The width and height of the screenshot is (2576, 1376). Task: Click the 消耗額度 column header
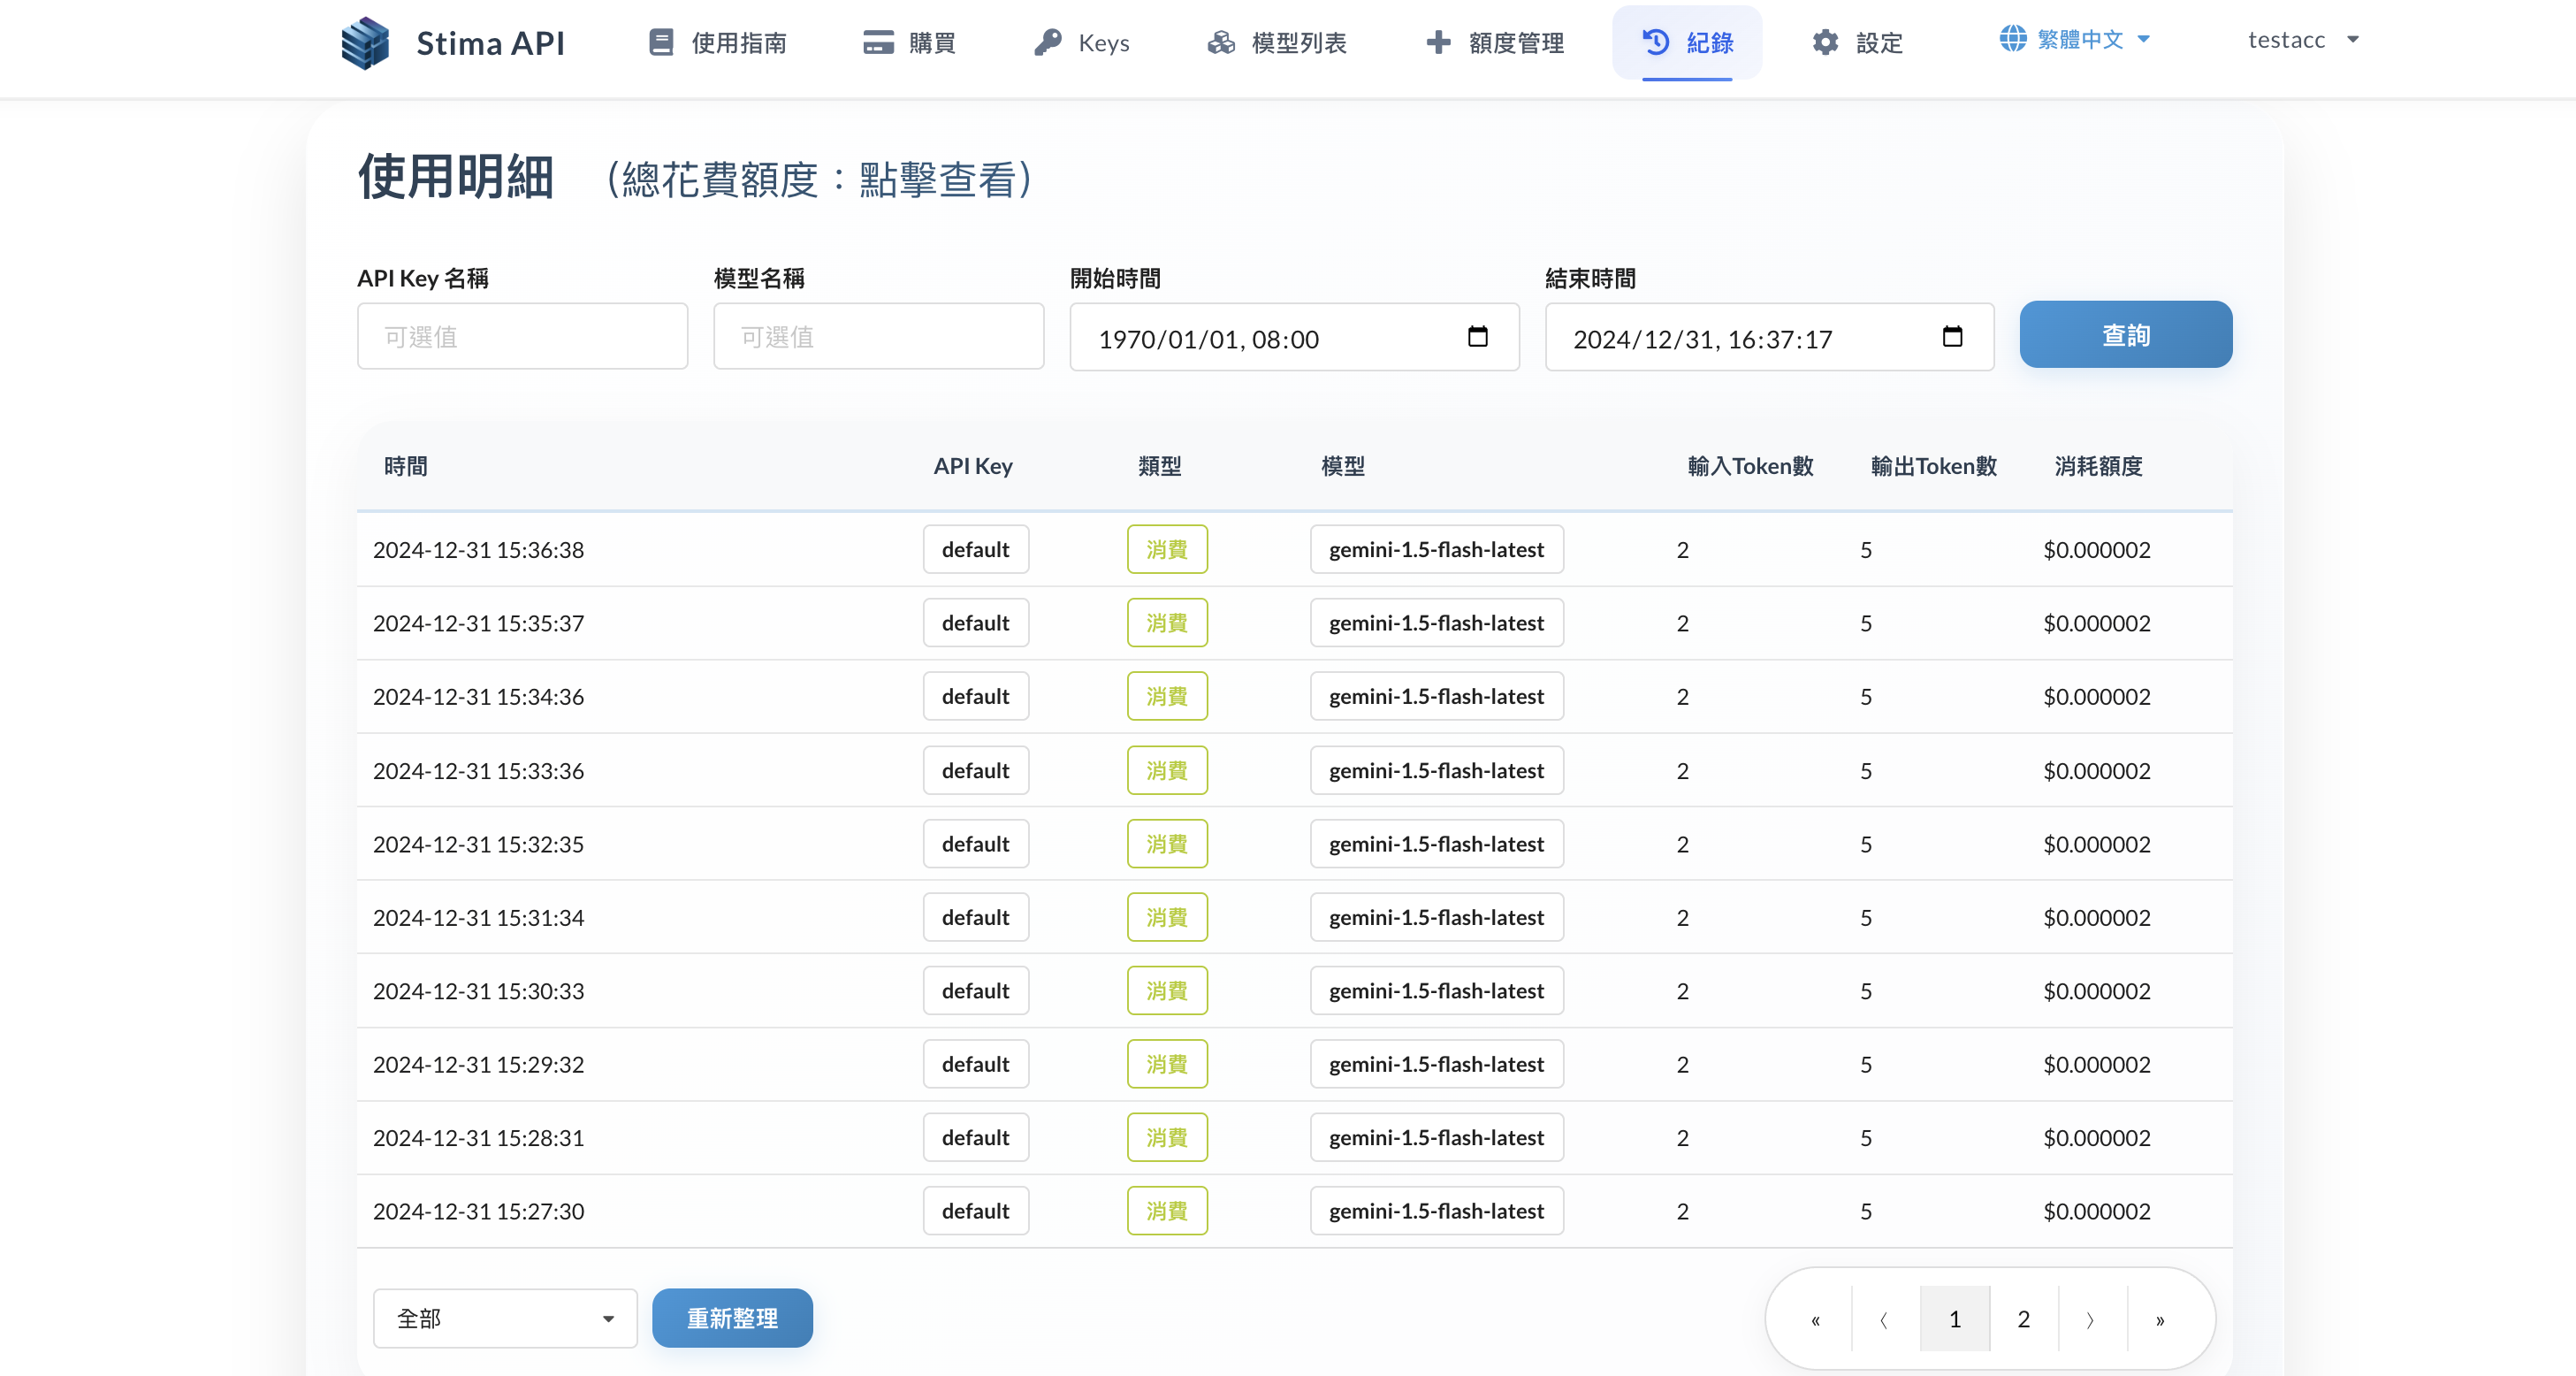(x=2098, y=466)
